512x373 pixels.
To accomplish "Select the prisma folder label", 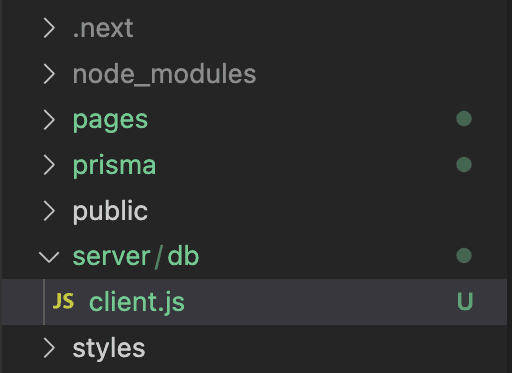I will point(114,165).
